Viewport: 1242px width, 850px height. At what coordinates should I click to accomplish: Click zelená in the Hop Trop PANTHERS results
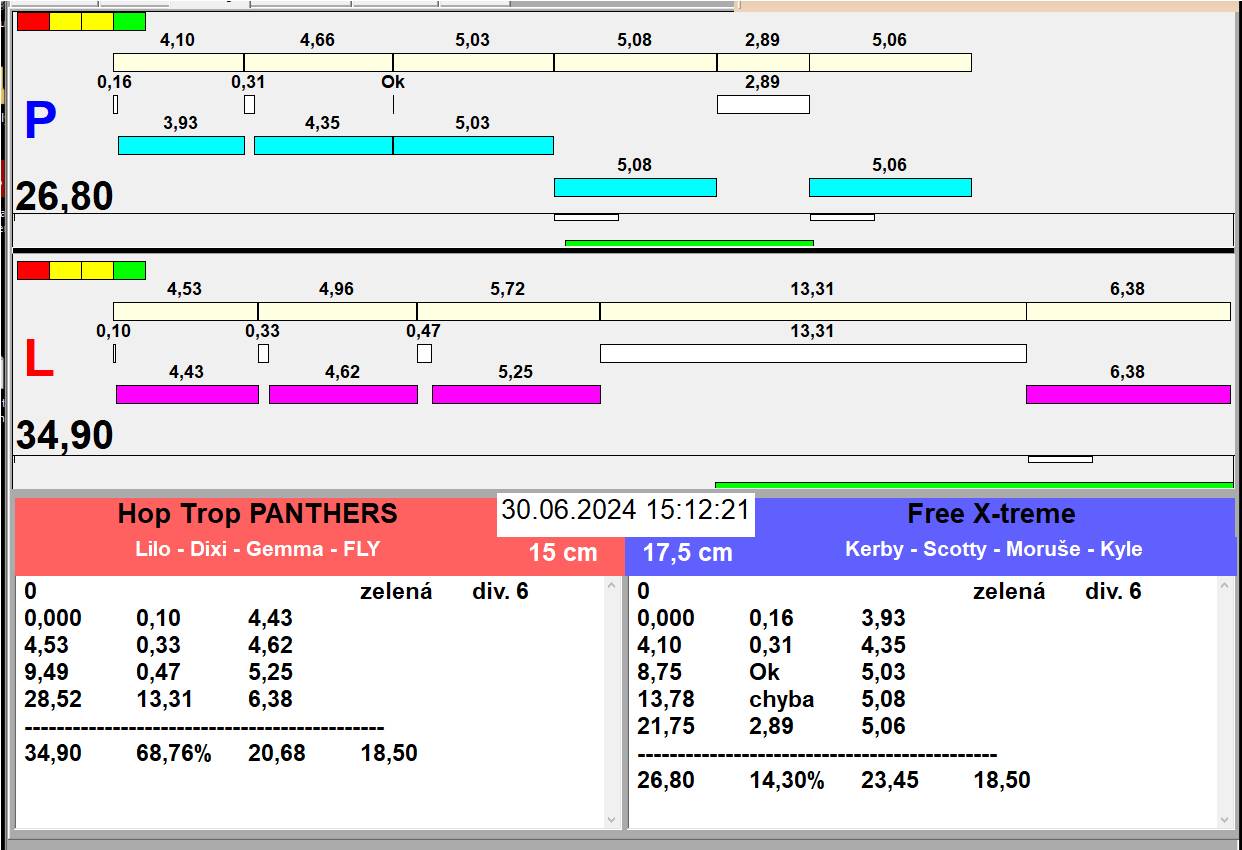396,591
